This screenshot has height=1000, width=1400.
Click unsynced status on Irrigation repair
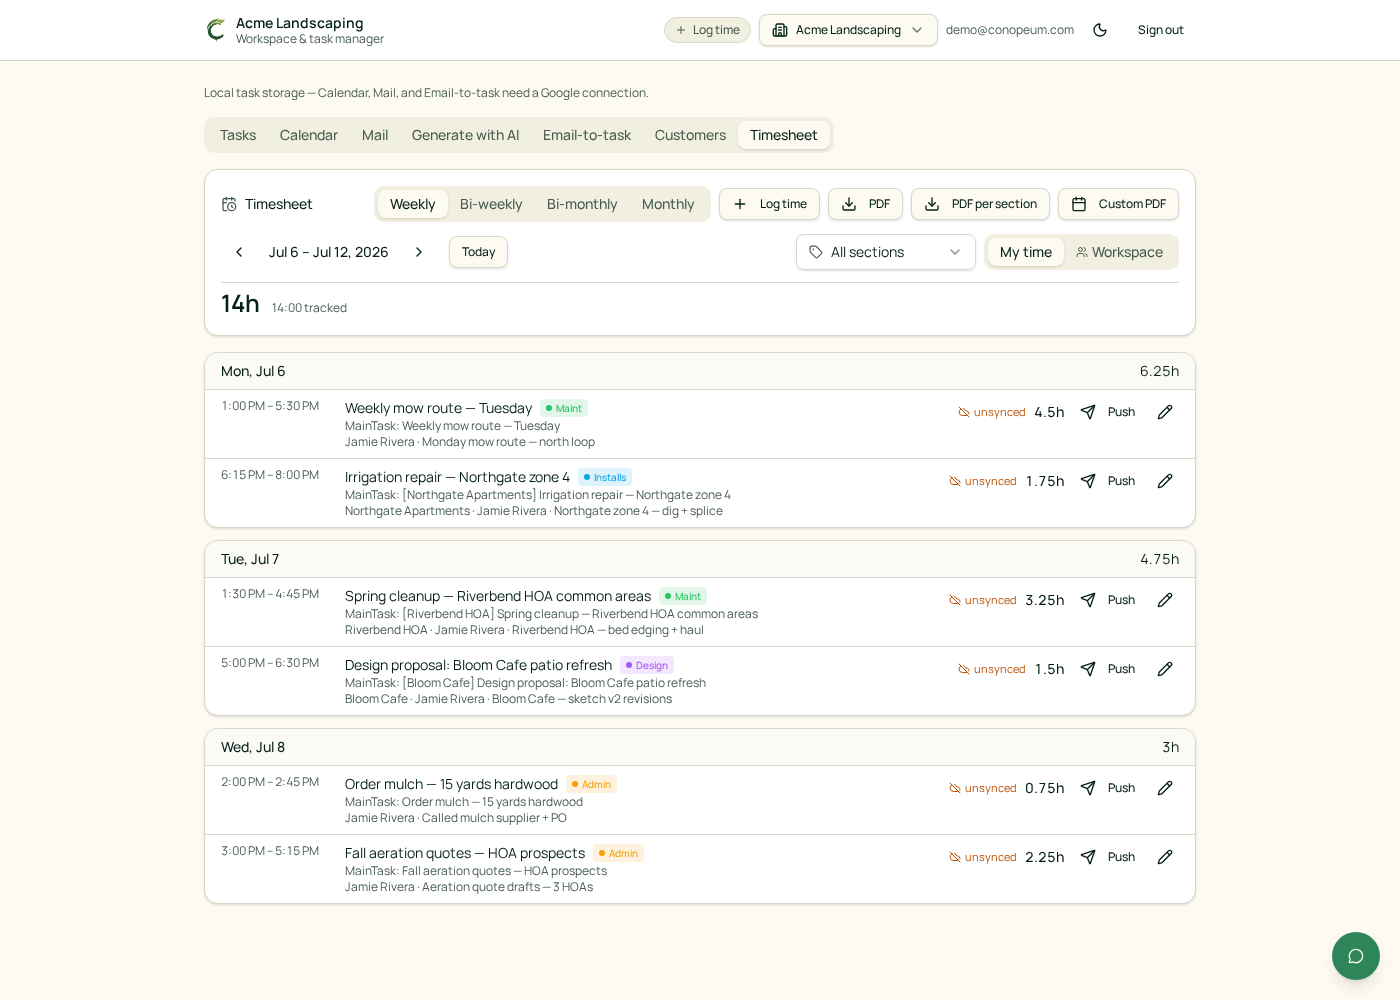983,481
